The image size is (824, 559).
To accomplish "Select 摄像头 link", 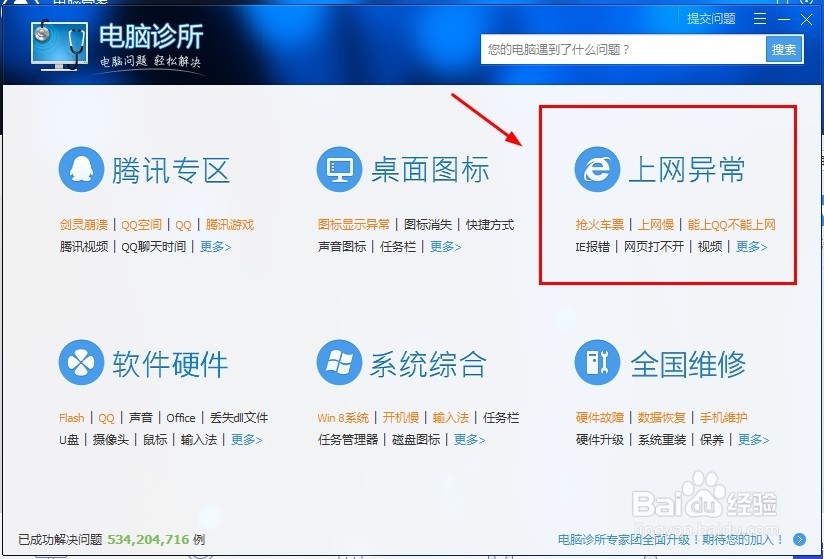I will [111, 439].
